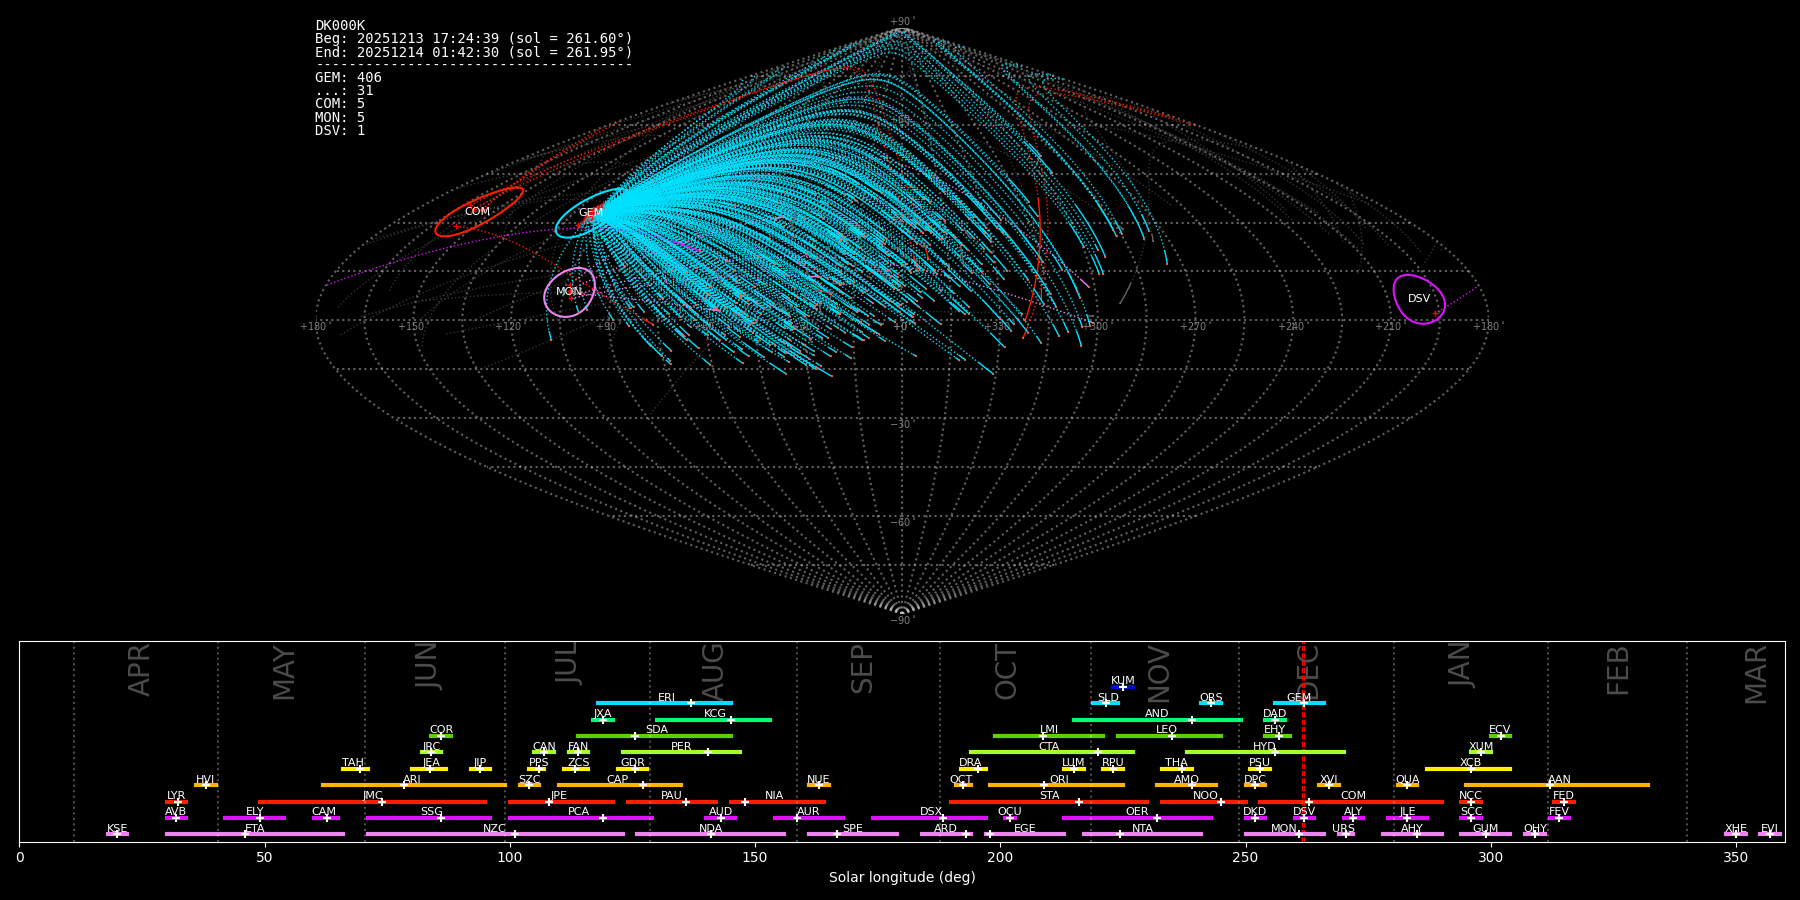Select the station ID text 'DK000K'
The width and height of the screenshot is (1800, 900).
(x=340, y=25)
